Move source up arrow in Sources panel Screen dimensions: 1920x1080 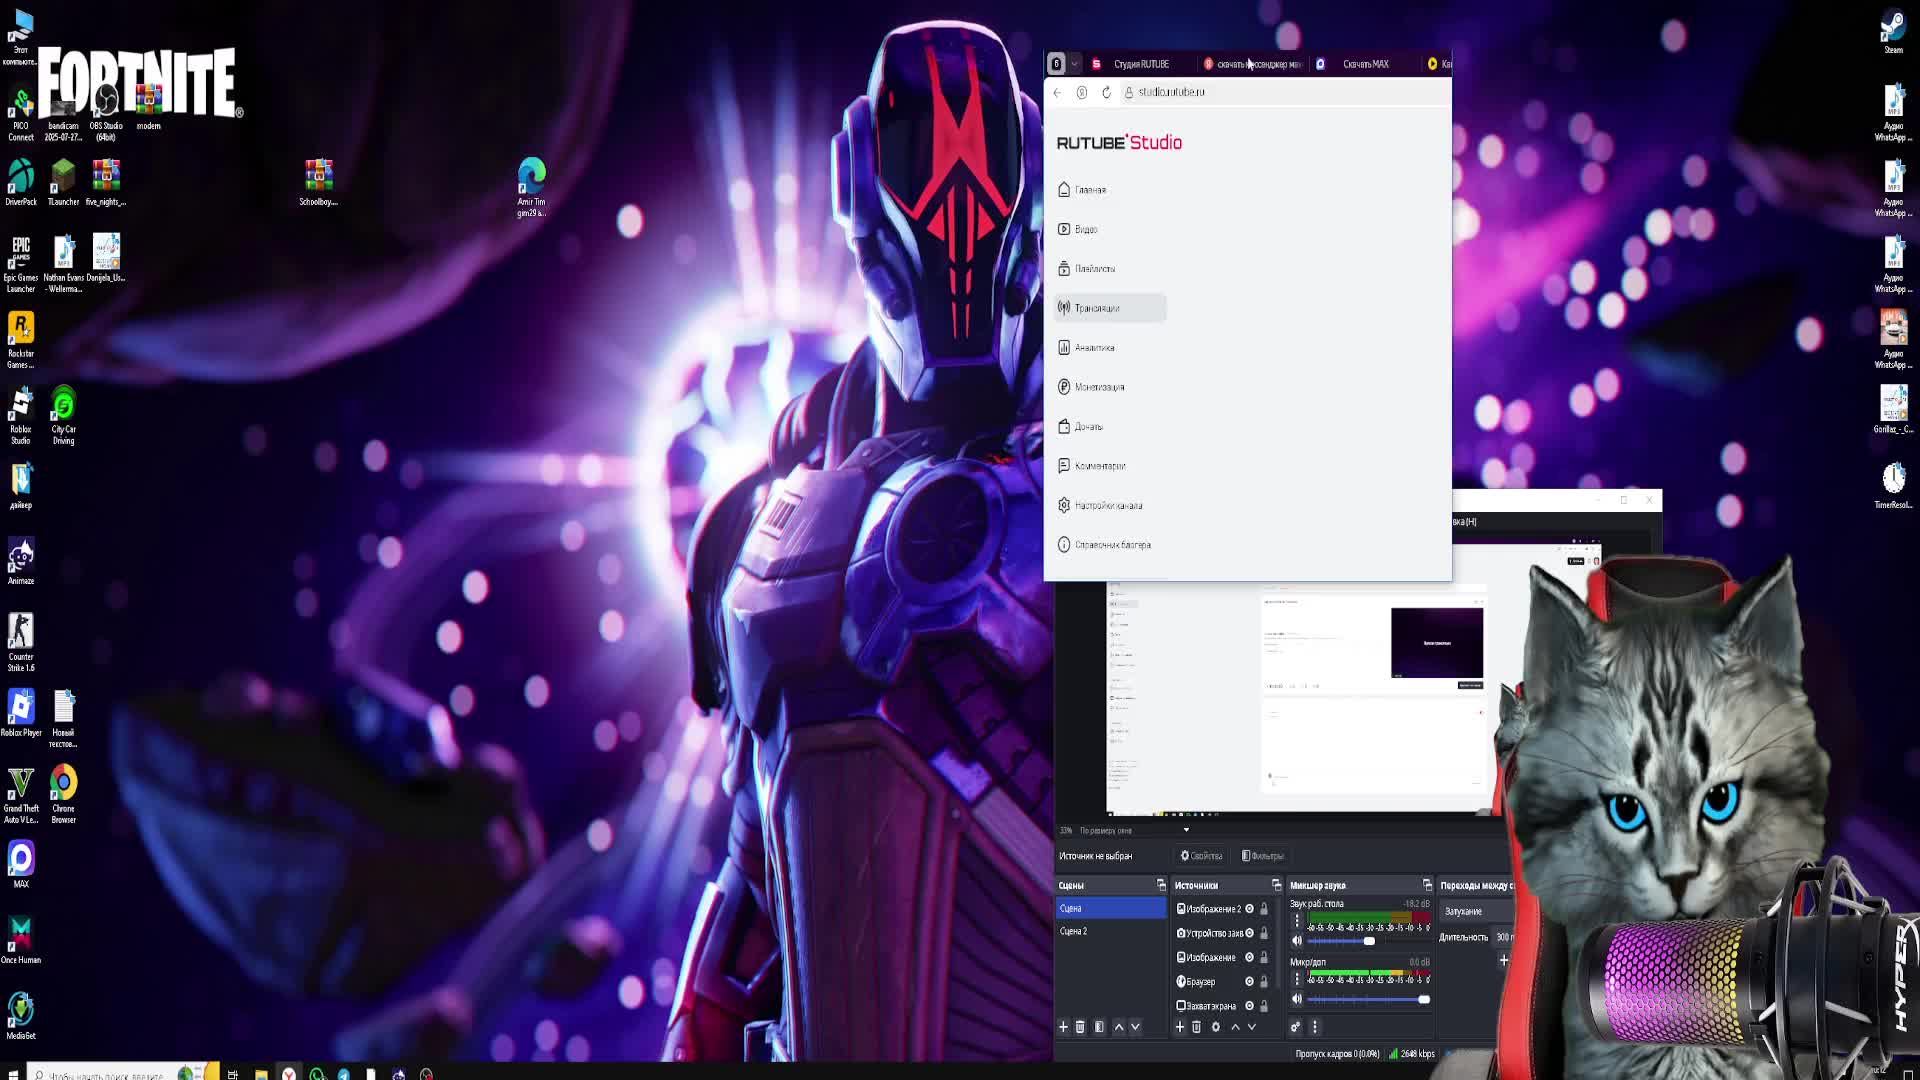pos(1235,1027)
